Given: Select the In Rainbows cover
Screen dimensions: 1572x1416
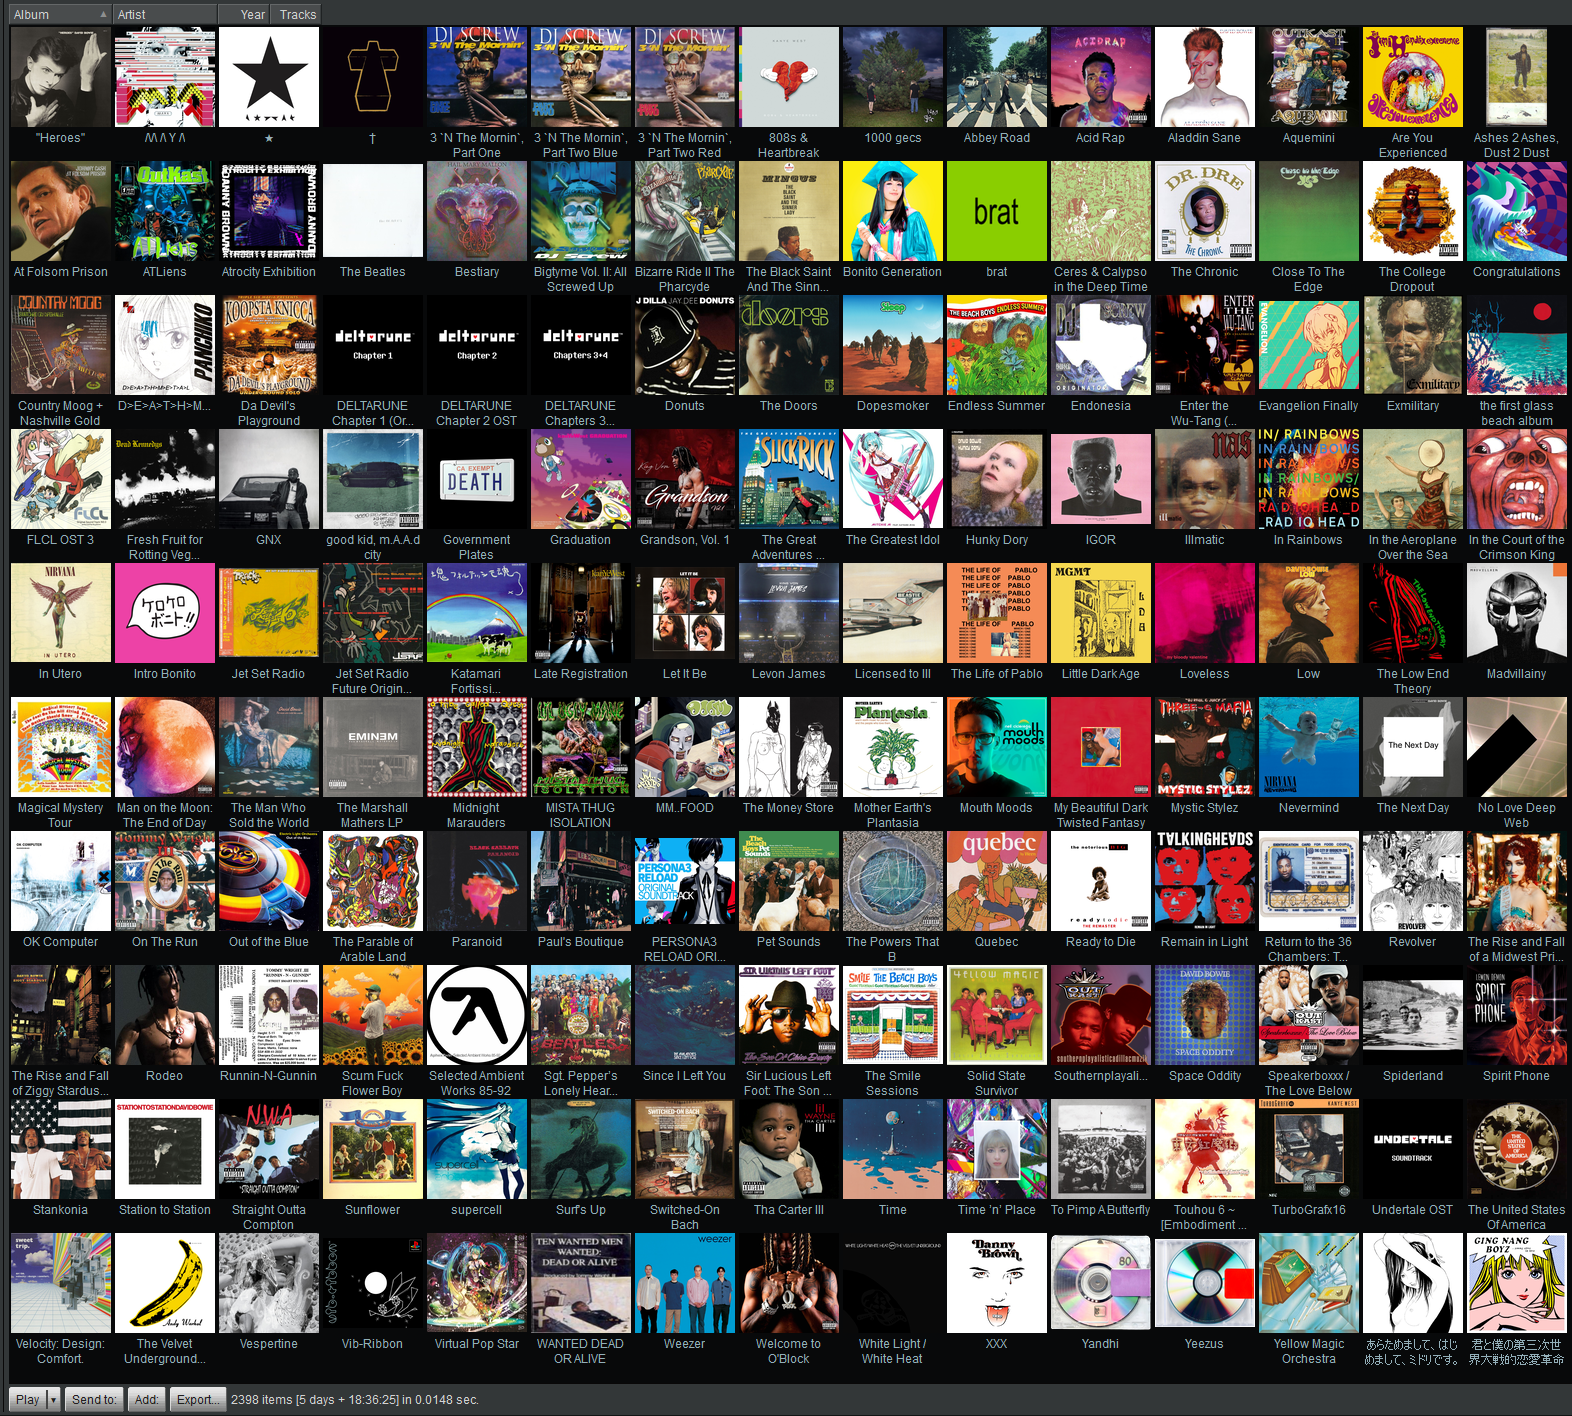Looking at the screenshot, I should (1309, 479).
